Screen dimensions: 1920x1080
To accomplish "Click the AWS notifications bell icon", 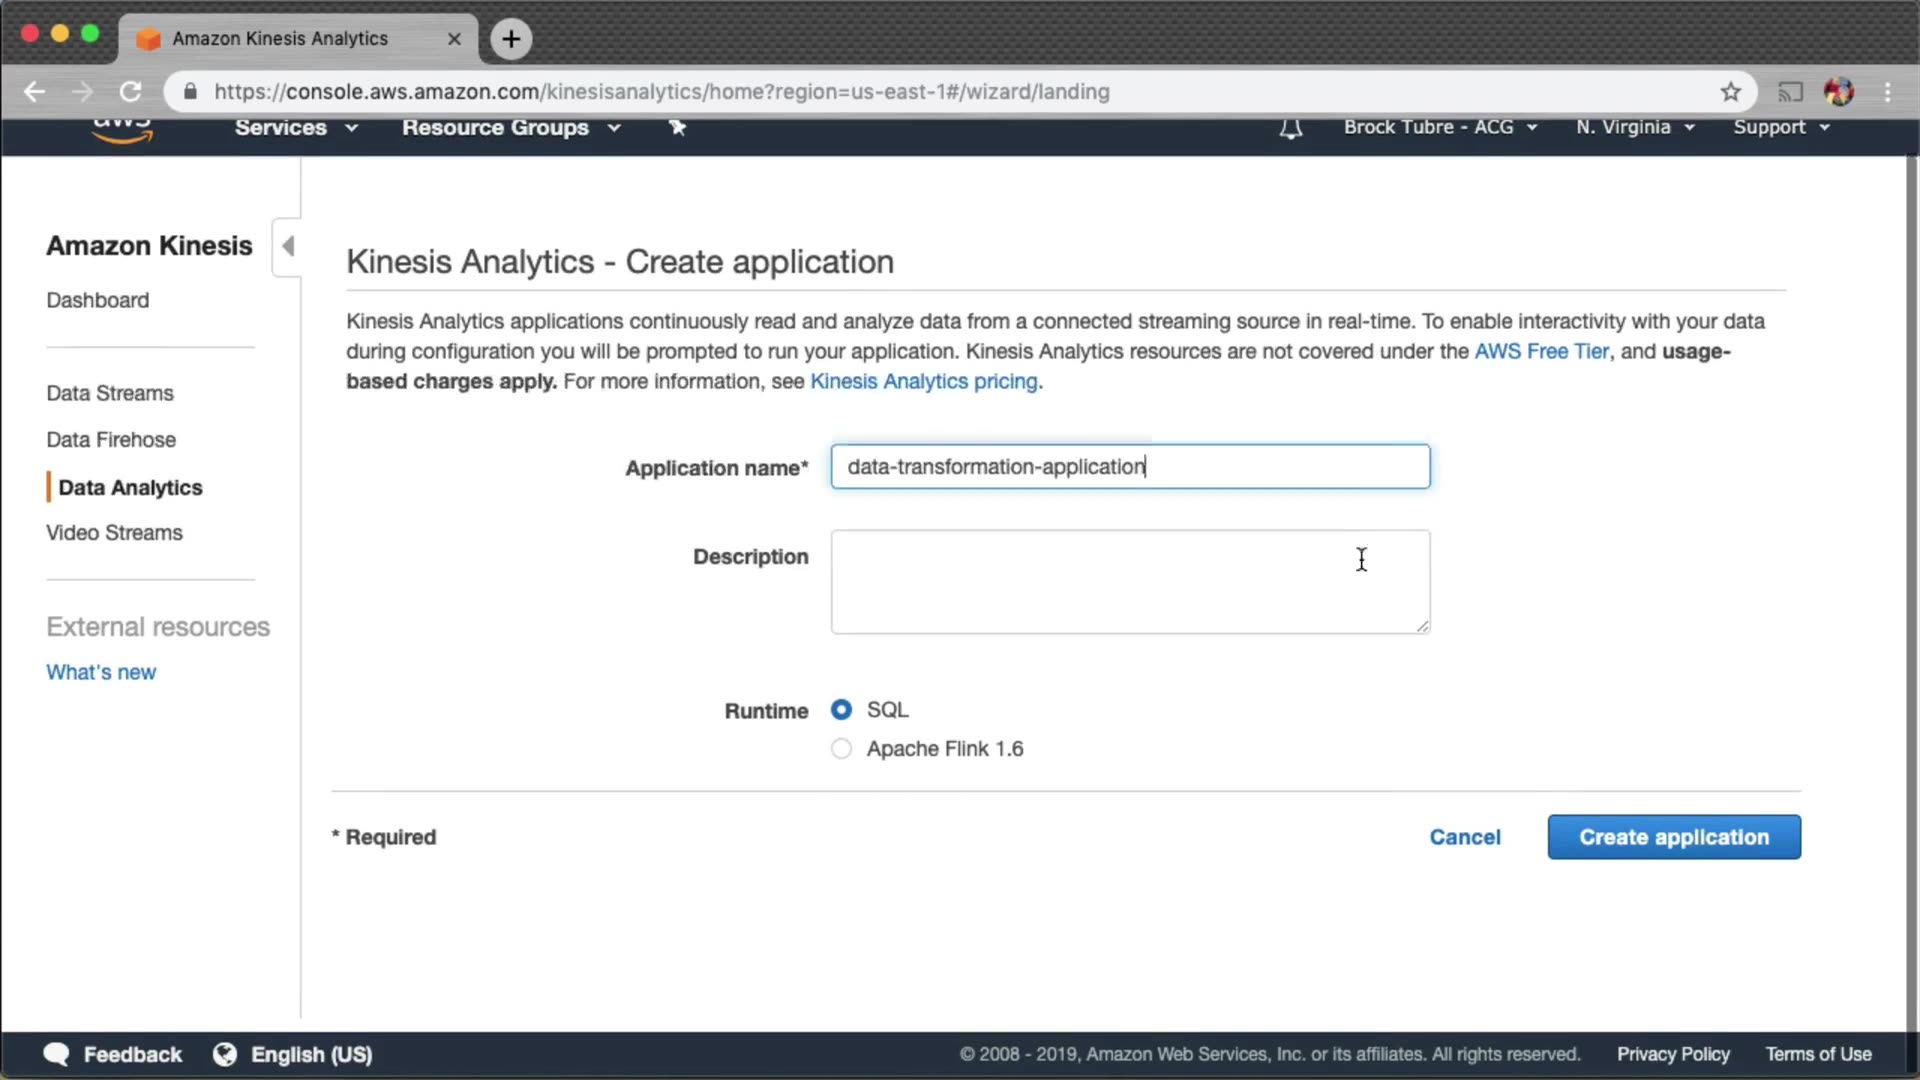I will tap(1291, 129).
